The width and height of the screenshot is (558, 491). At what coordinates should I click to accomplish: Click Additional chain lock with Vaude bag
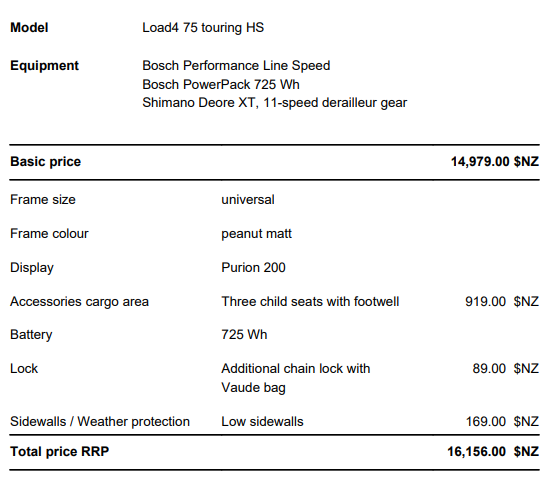295,378
